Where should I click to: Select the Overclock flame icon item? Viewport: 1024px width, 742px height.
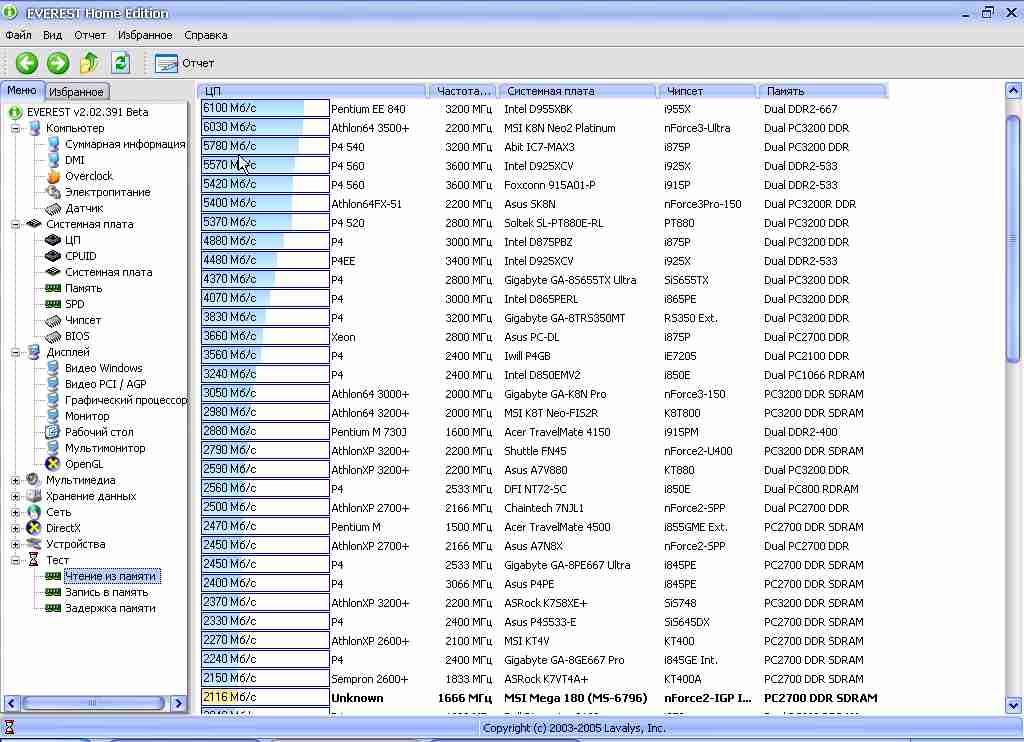click(x=89, y=176)
